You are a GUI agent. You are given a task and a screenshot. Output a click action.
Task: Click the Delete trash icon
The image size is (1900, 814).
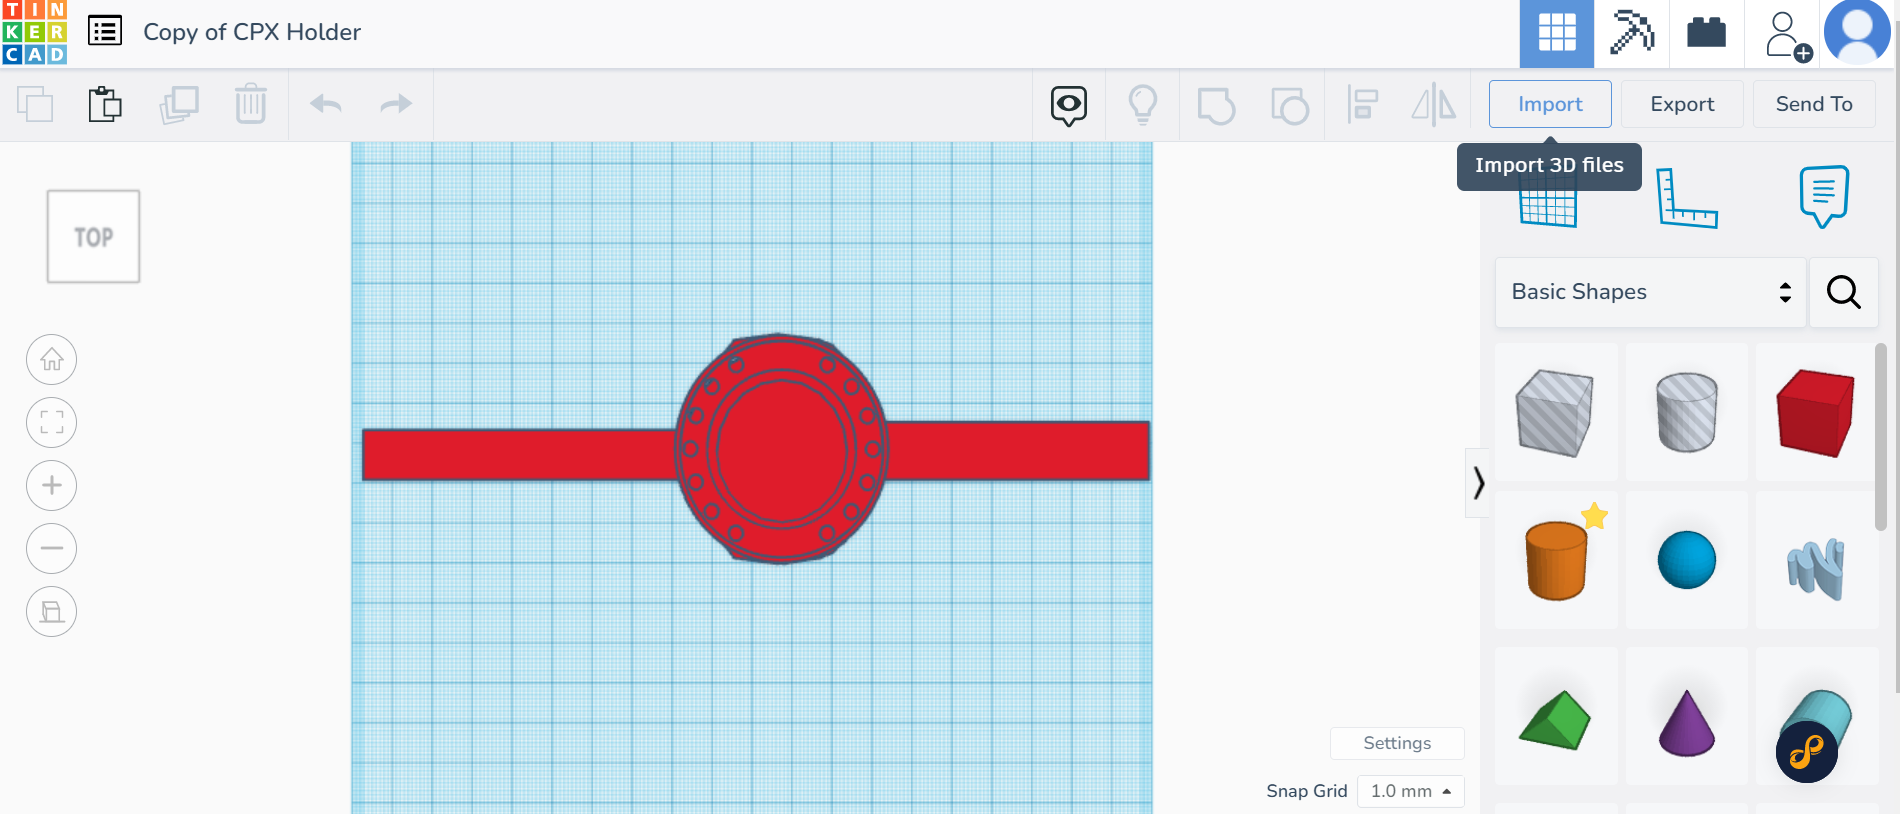pos(251,104)
